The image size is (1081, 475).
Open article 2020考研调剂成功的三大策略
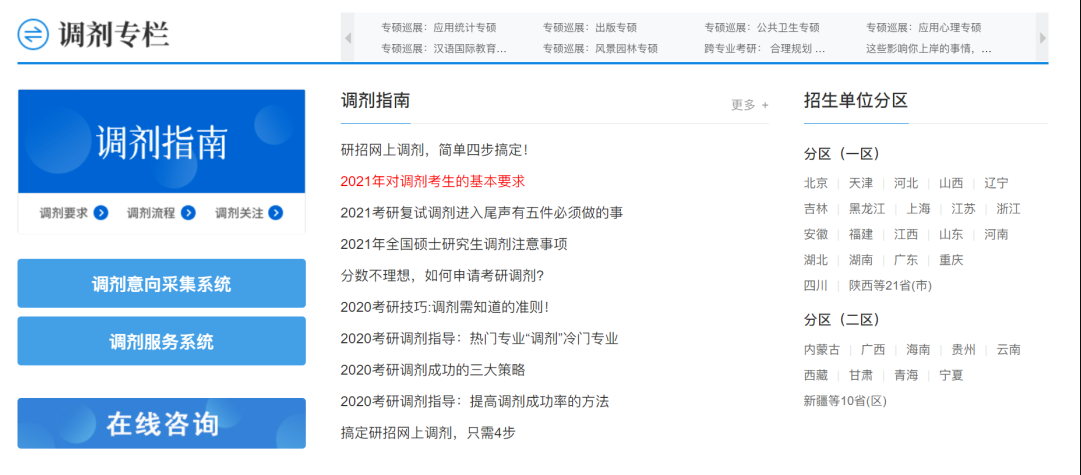(x=432, y=369)
